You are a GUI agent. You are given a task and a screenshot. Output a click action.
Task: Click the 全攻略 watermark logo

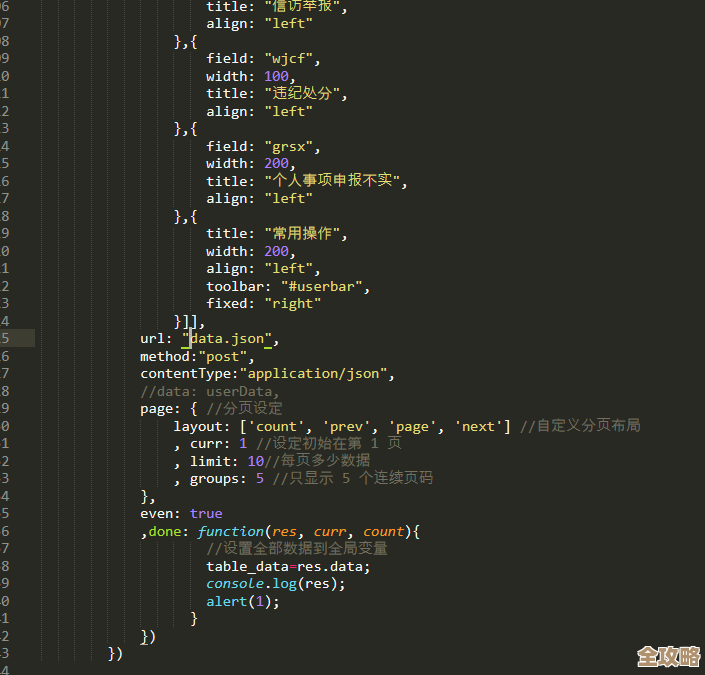click(x=668, y=656)
